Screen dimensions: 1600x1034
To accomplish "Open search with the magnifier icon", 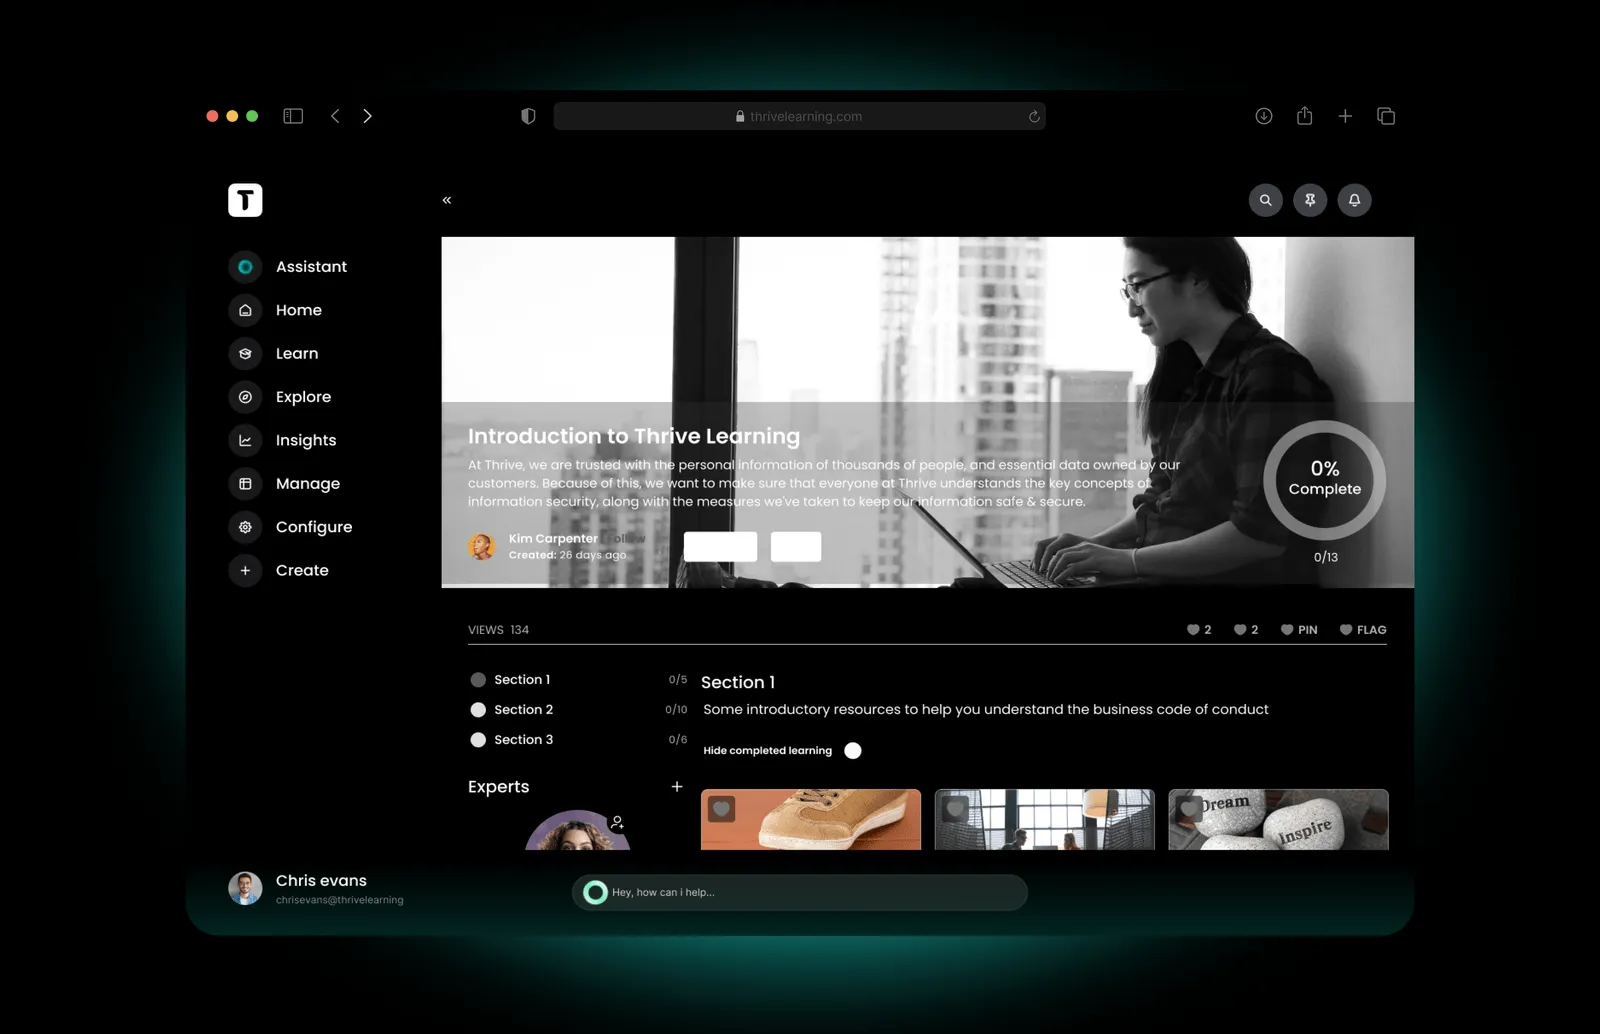I will tap(1266, 200).
